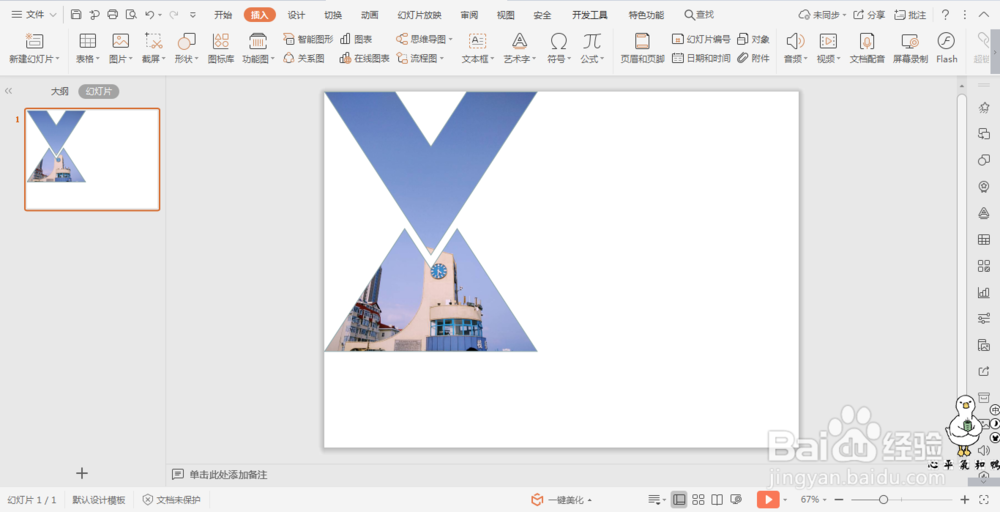Image resolution: width=1000 pixels, height=512 pixels.
Task: Click the Word Art (艺术字) icon
Action: [x=520, y=41]
